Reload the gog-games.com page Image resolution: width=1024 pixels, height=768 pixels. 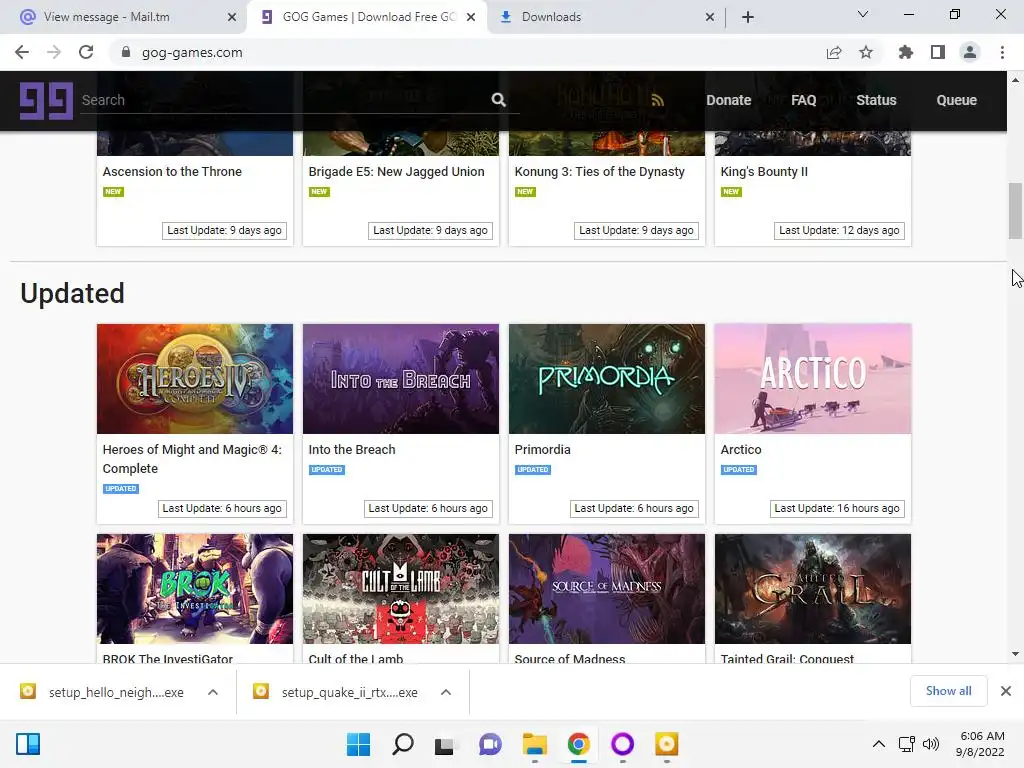[86, 52]
